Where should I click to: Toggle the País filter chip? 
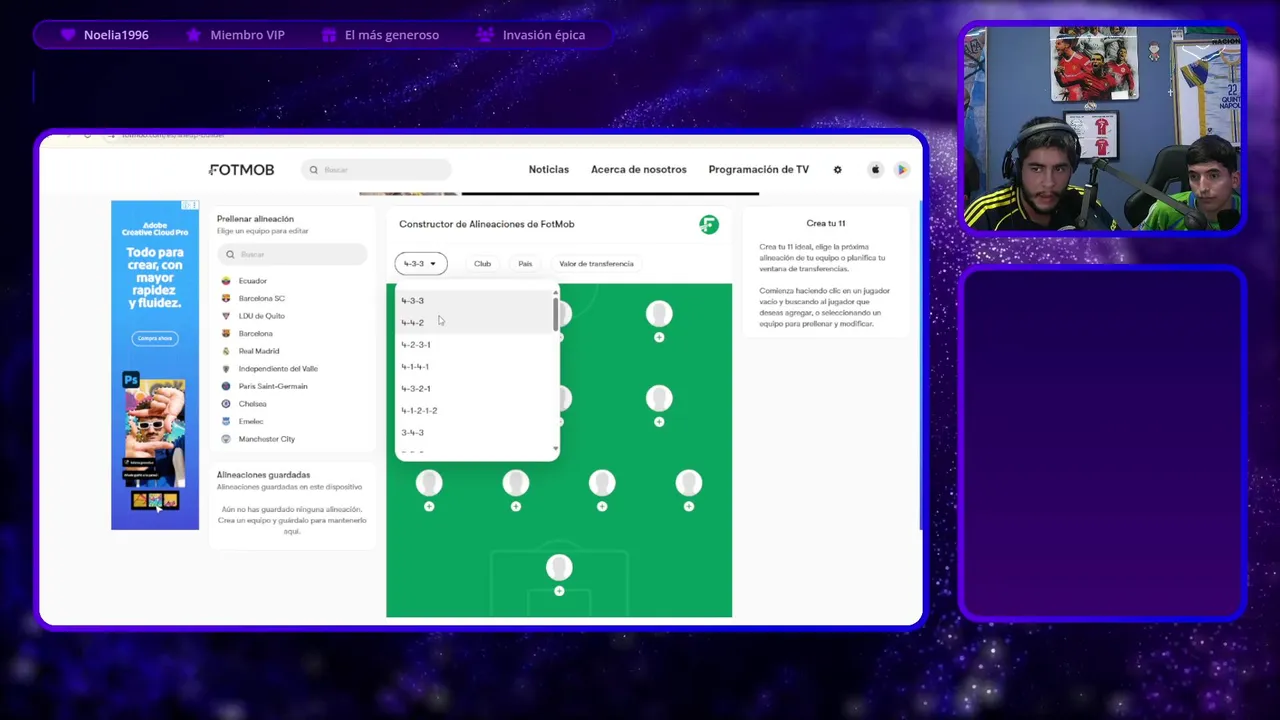525,264
